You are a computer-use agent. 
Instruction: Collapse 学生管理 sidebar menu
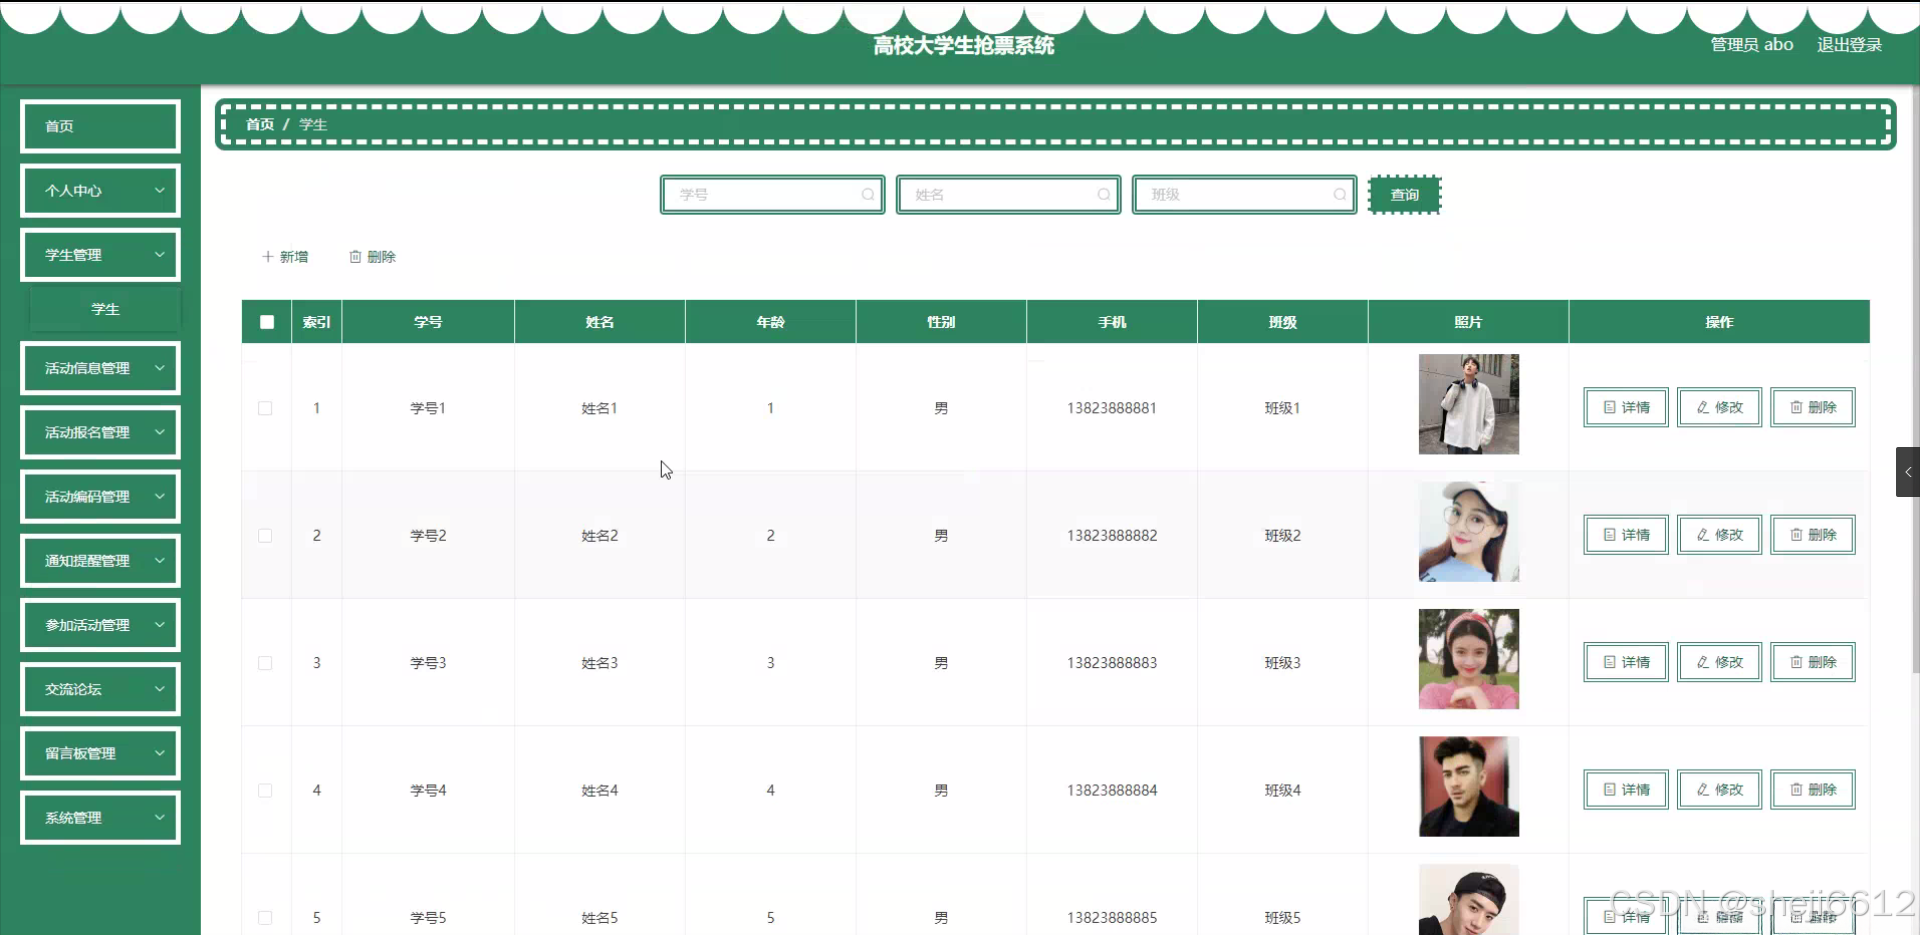click(100, 255)
